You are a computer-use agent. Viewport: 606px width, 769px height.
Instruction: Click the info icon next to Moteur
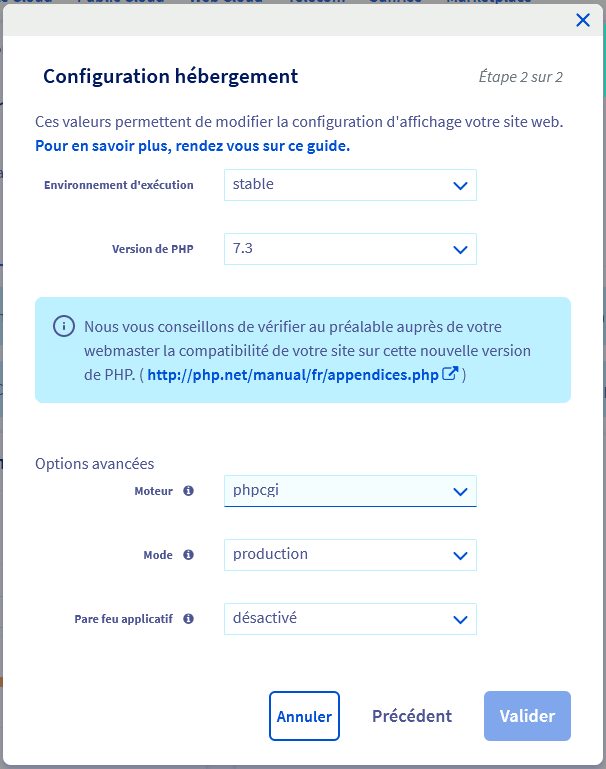189,491
